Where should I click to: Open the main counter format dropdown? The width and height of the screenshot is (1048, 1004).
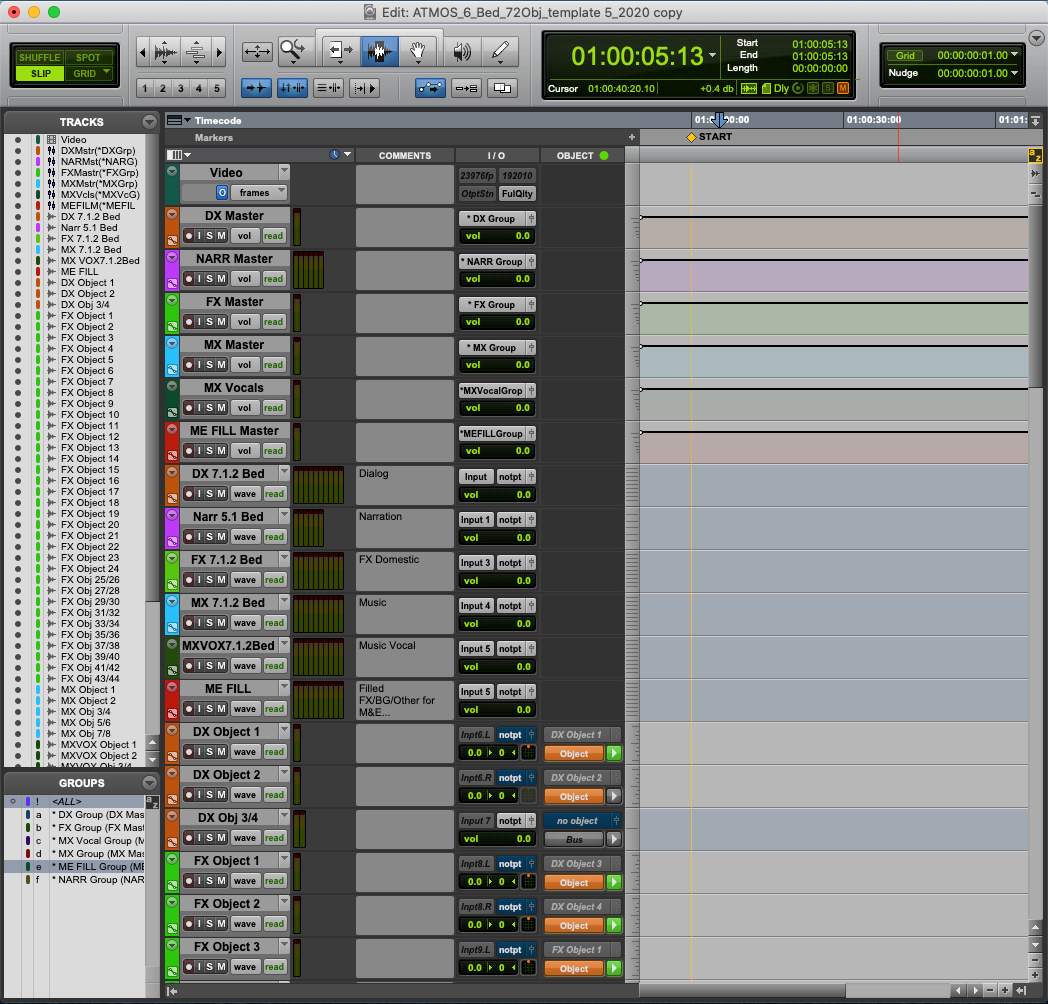pos(713,56)
